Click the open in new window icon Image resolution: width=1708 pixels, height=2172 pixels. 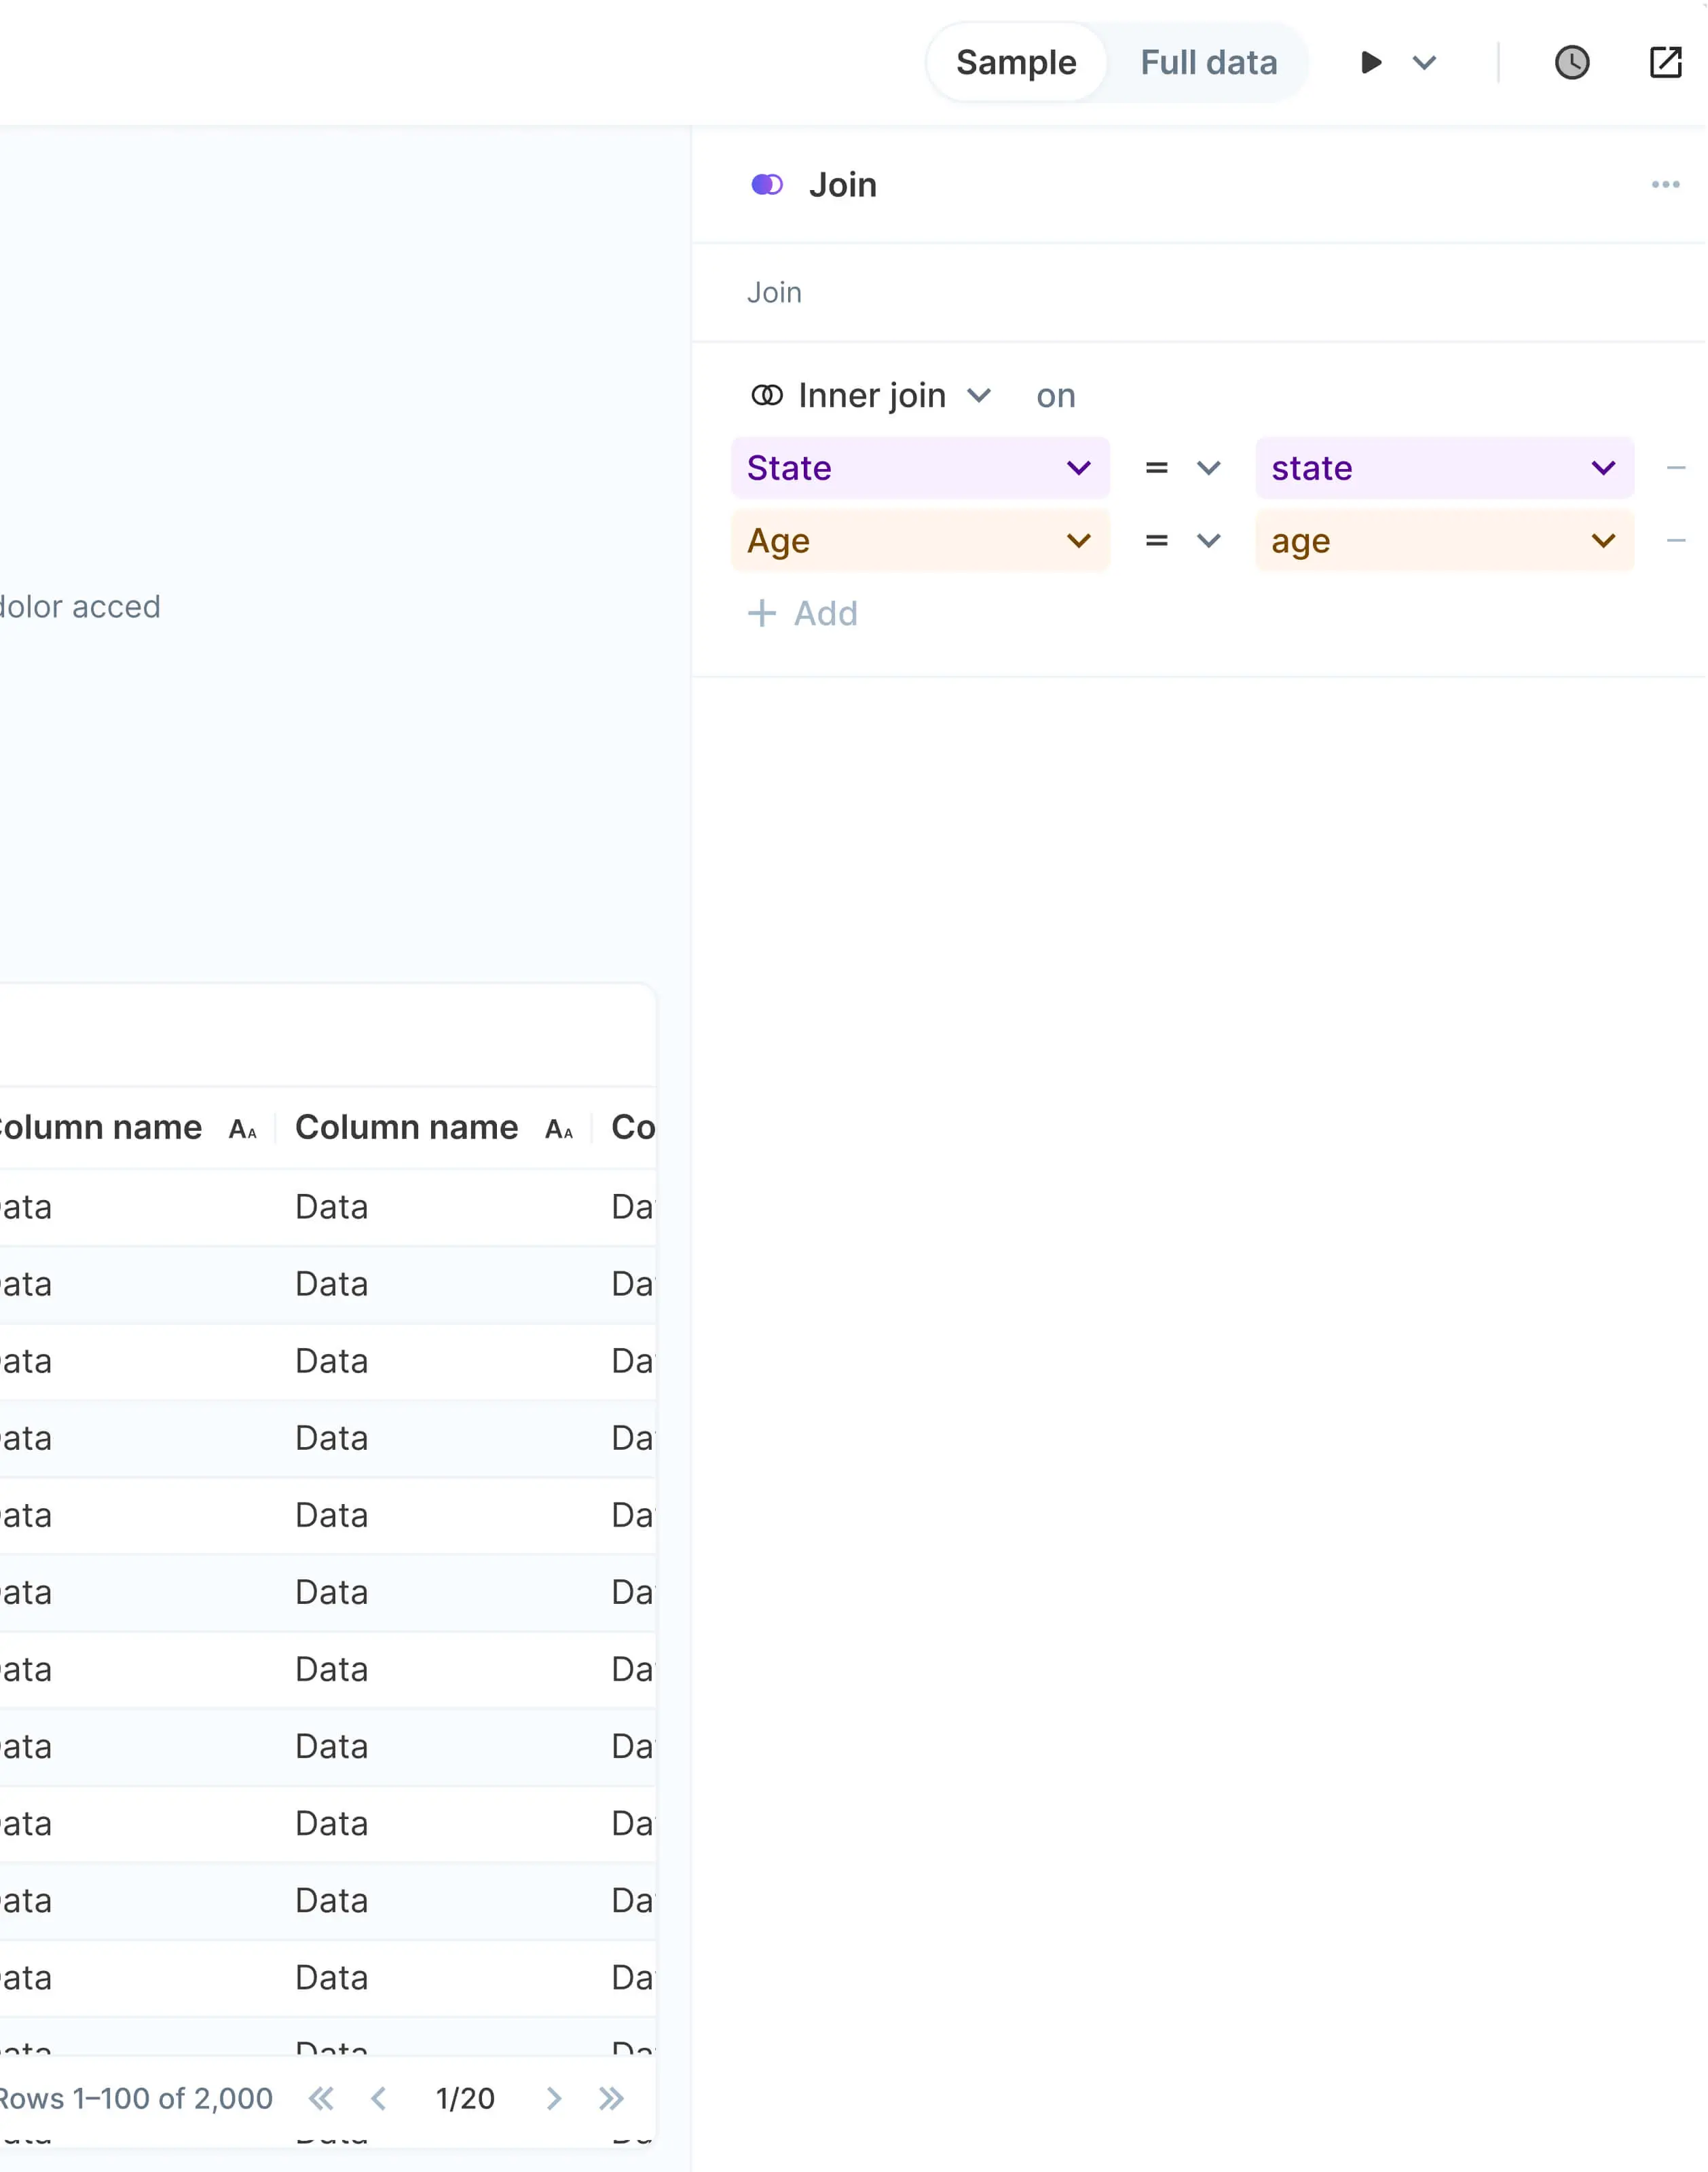[x=1665, y=63]
